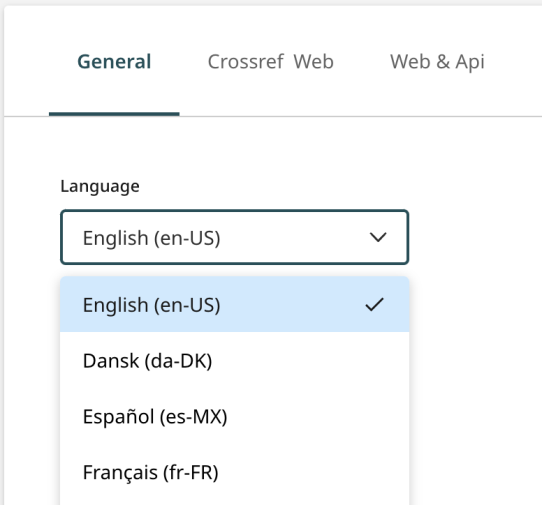Click the Language combo box showing English (en-US)
This screenshot has height=505, width=542.
coord(235,237)
